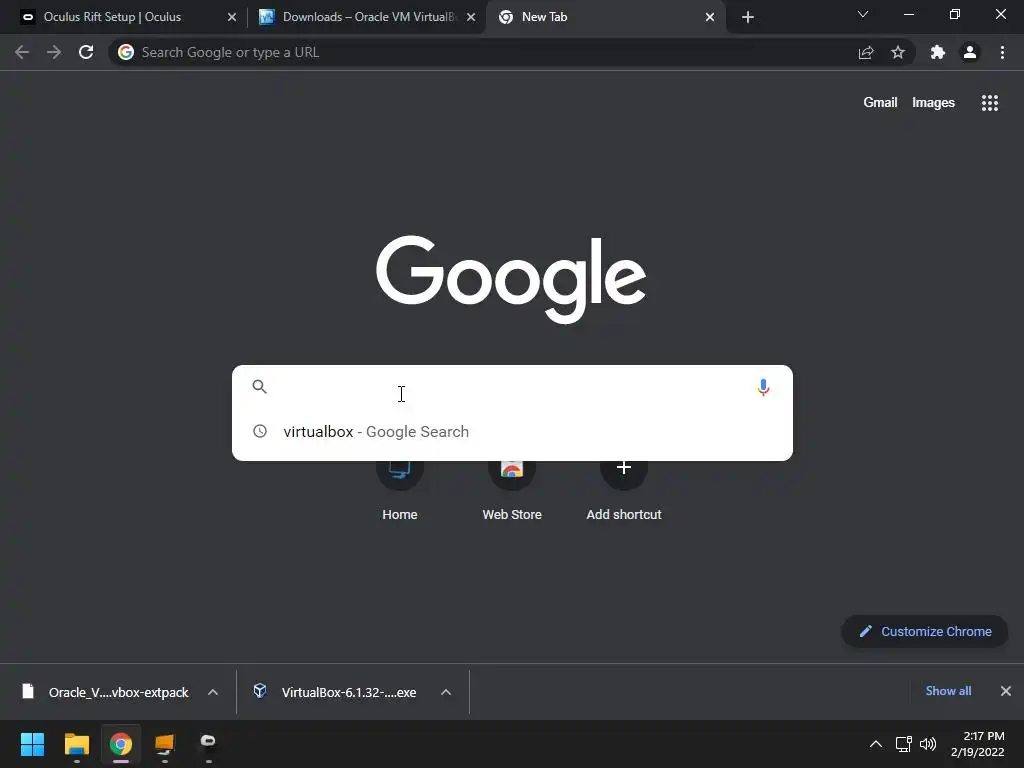Open File Explorer from taskbar
The width and height of the screenshot is (1024, 768).
(76, 744)
